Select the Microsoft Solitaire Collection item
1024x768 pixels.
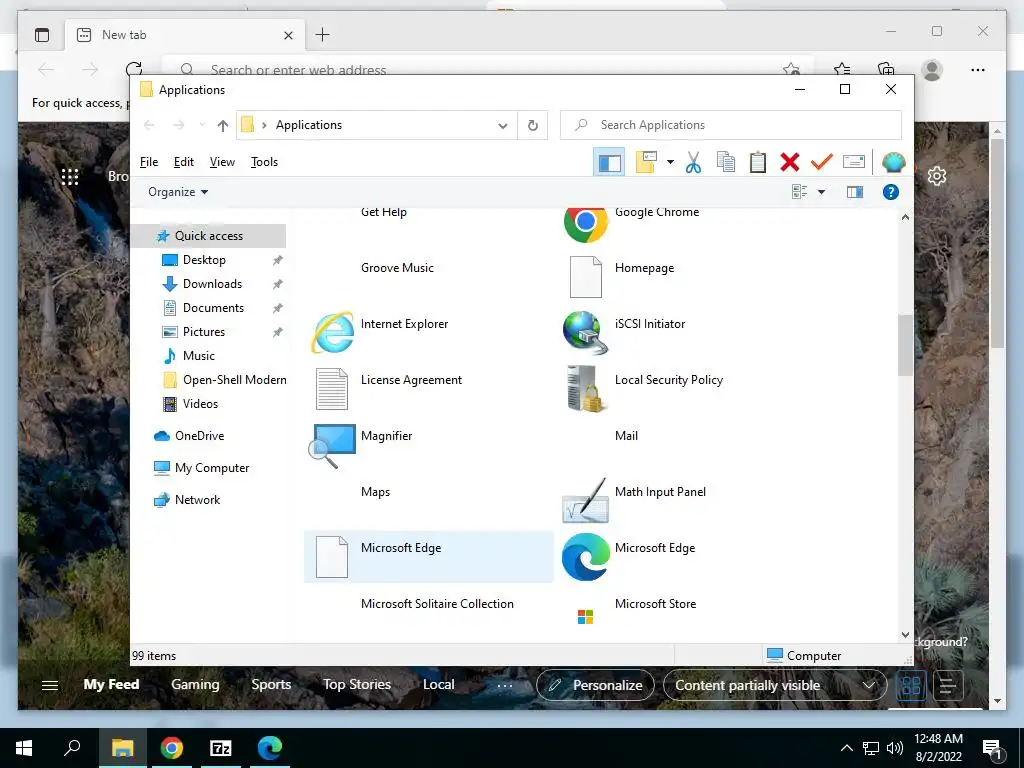click(x=437, y=604)
